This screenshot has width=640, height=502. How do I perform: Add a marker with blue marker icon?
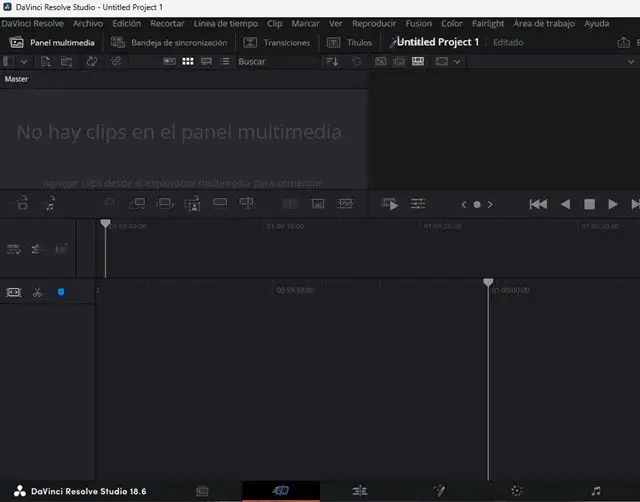(x=61, y=292)
